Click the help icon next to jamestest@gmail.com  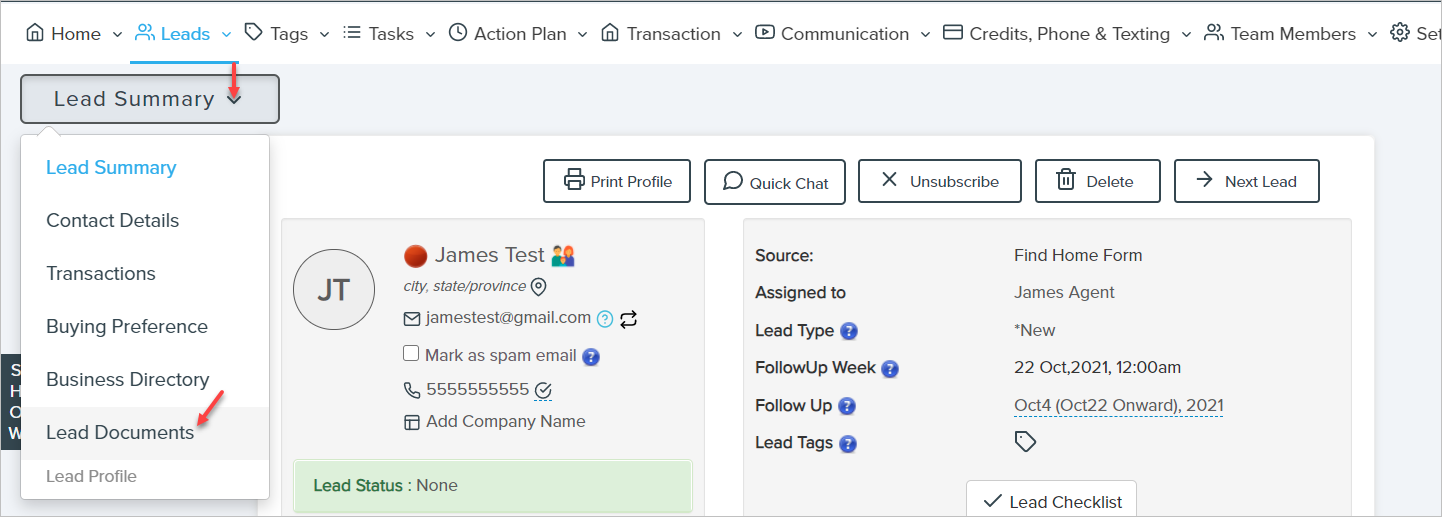pyautogui.click(x=604, y=319)
